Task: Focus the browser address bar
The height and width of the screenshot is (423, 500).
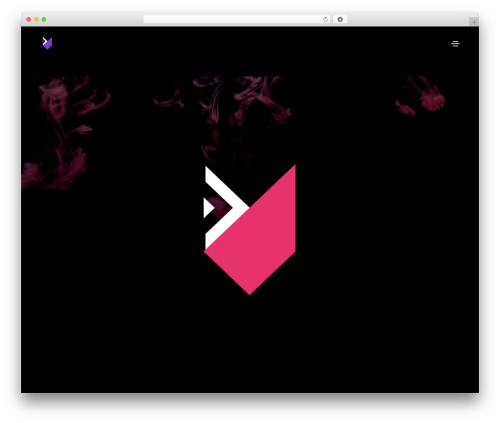Action: [237, 19]
